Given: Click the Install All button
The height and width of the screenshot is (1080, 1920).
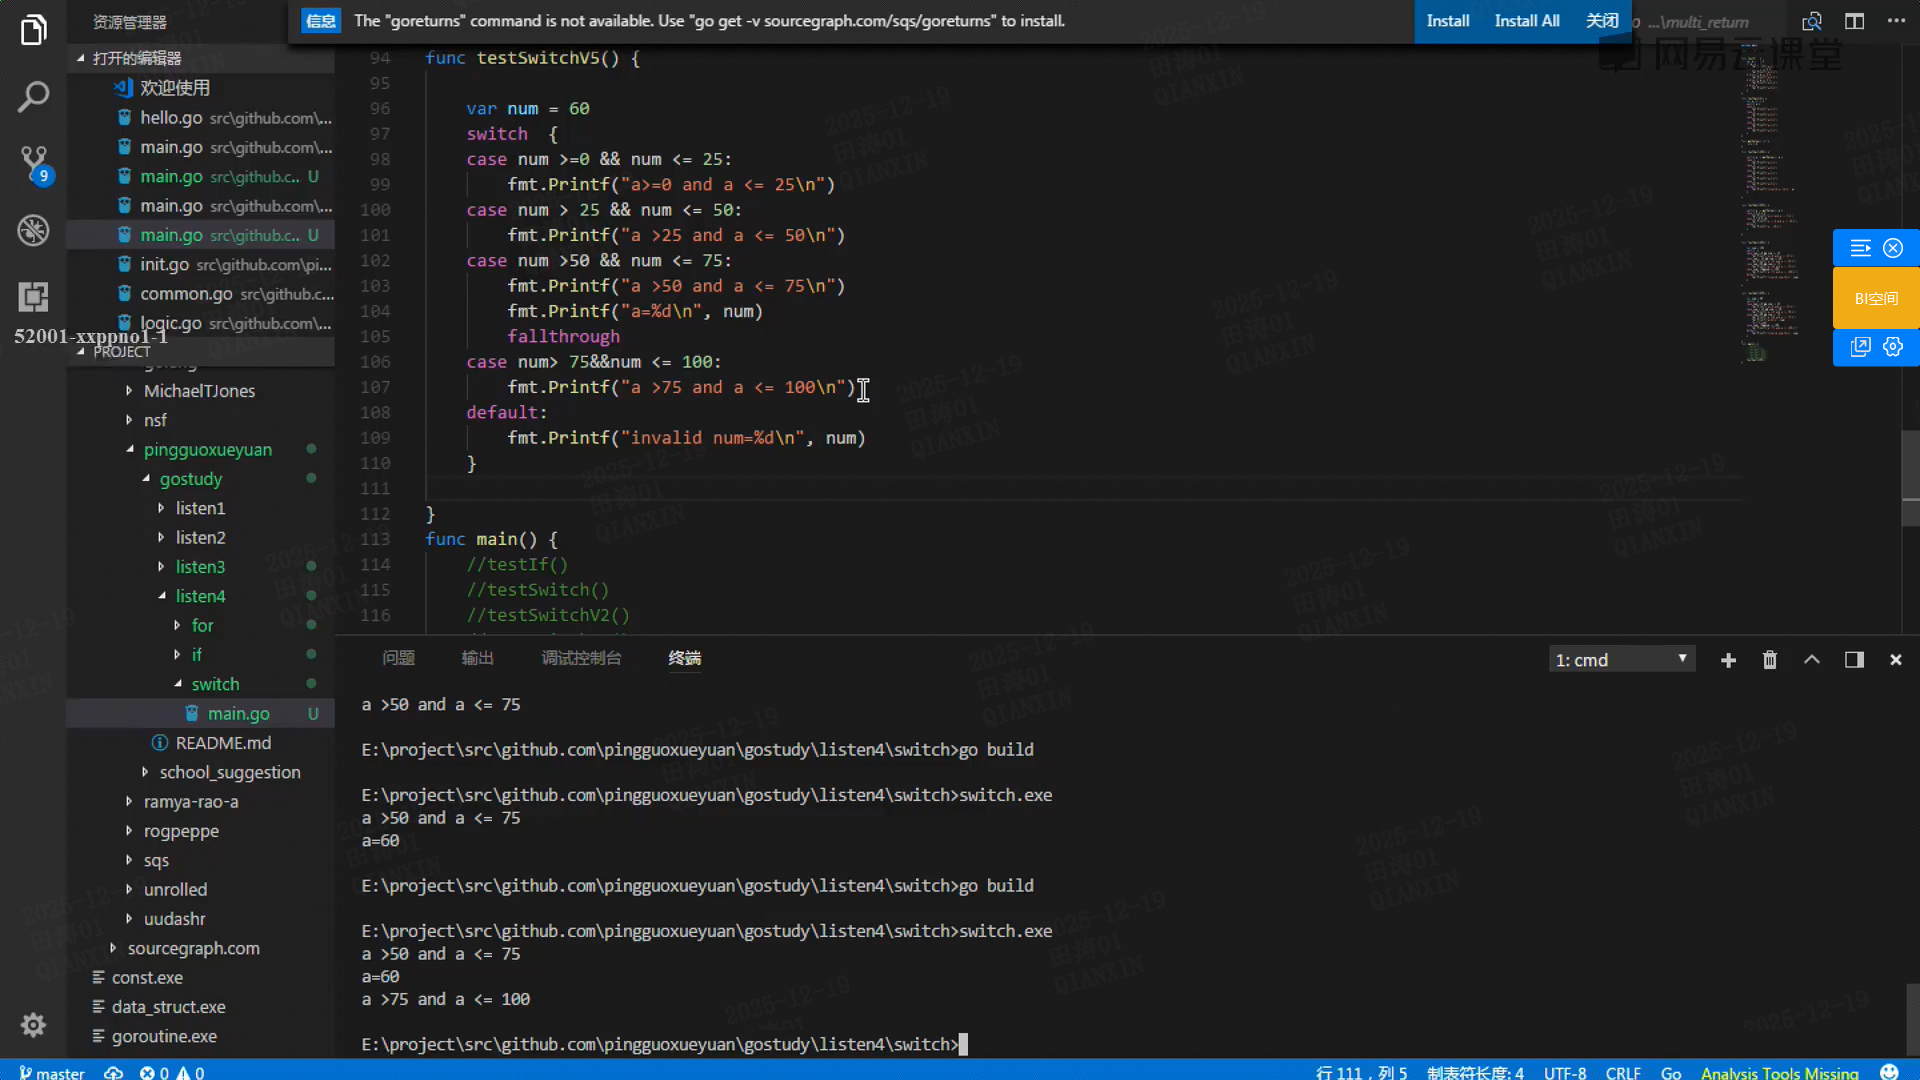Looking at the screenshot, I should 1526,21.
